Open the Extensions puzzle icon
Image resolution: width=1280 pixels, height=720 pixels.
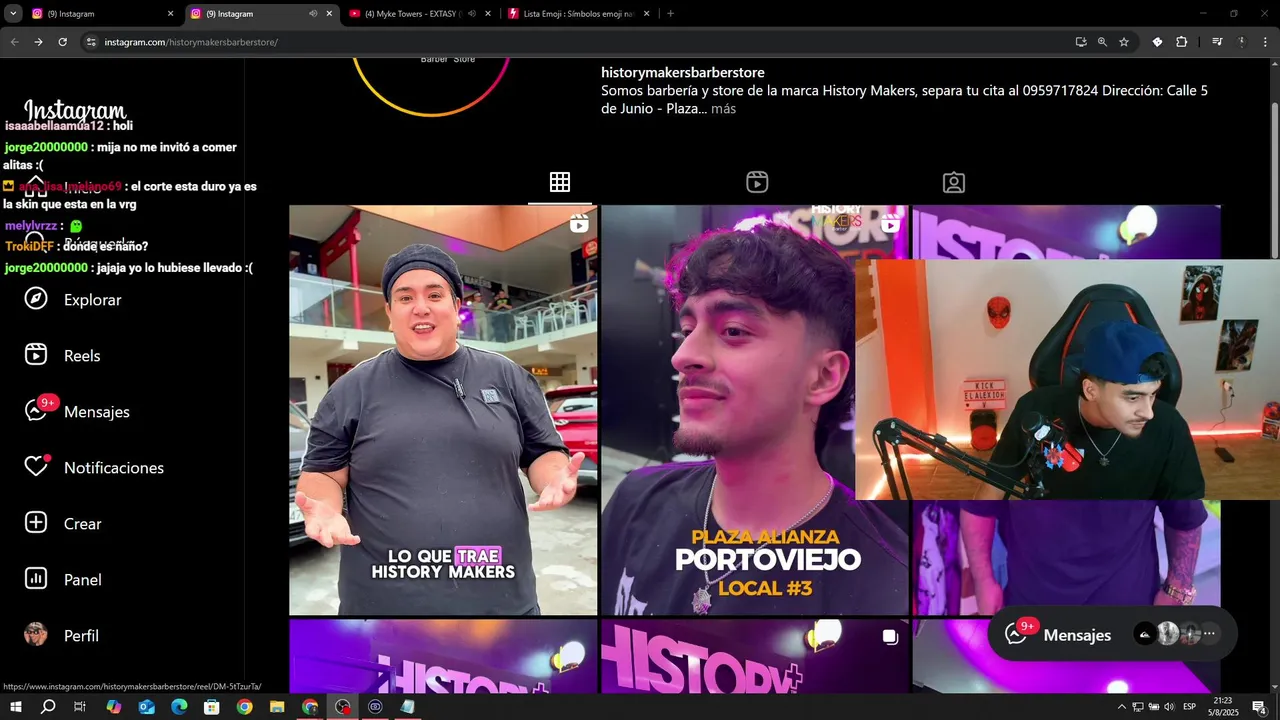click(1181, 42)
